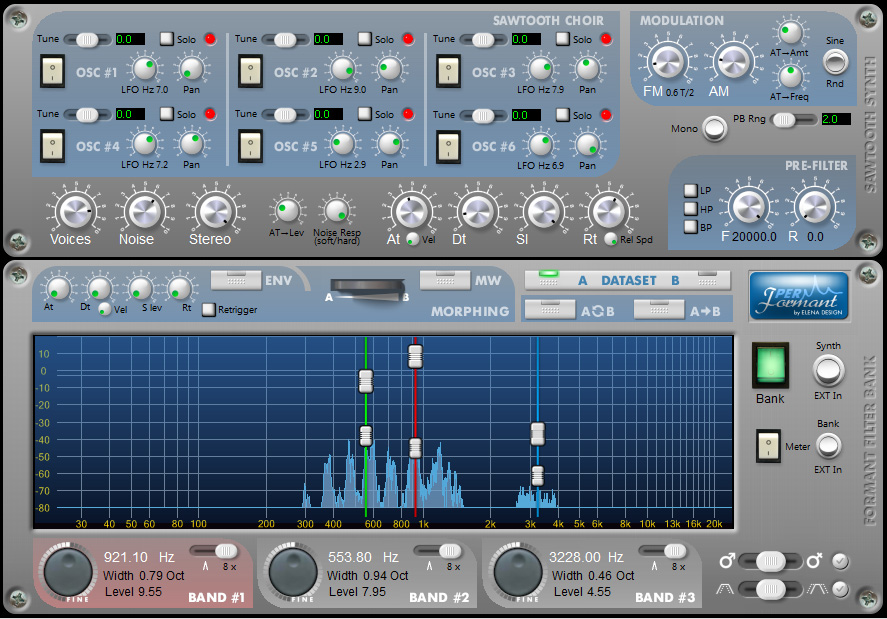Click the male/female gender slider
Viewport: 887px width, 619px height.
point(770,561)
